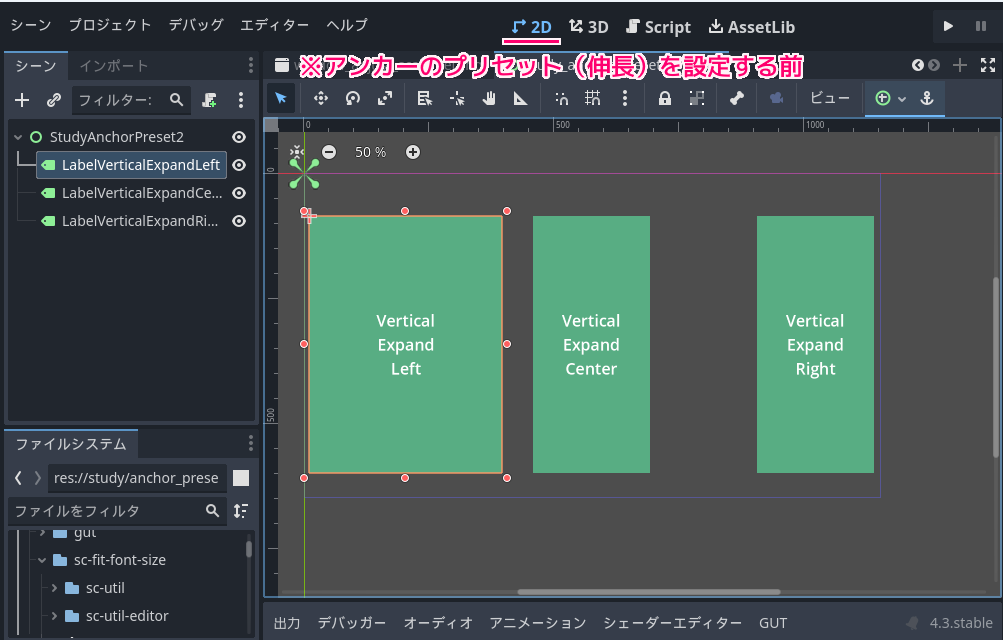Switch to the 3D workspace tab

point(589,27)
